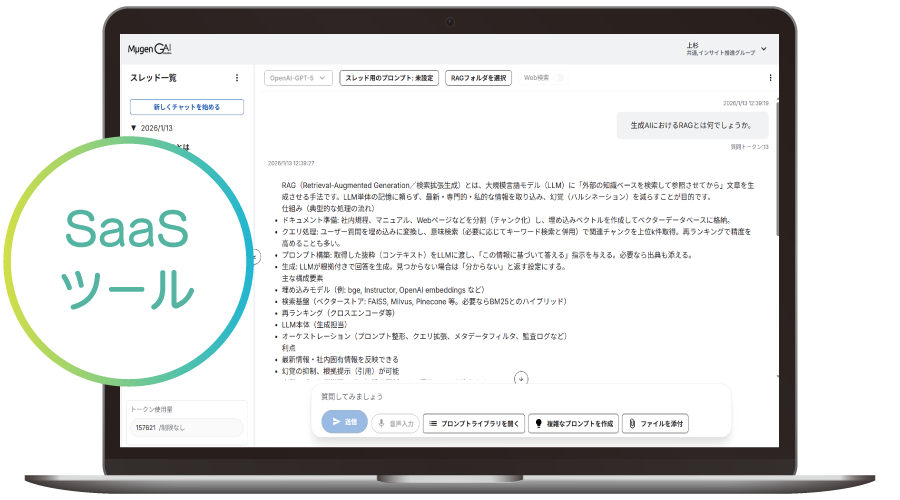The height and width of the screenshot is (500, 900).
Task: Open プロンプトライブラリを開く
Action: tap(474, 424)
